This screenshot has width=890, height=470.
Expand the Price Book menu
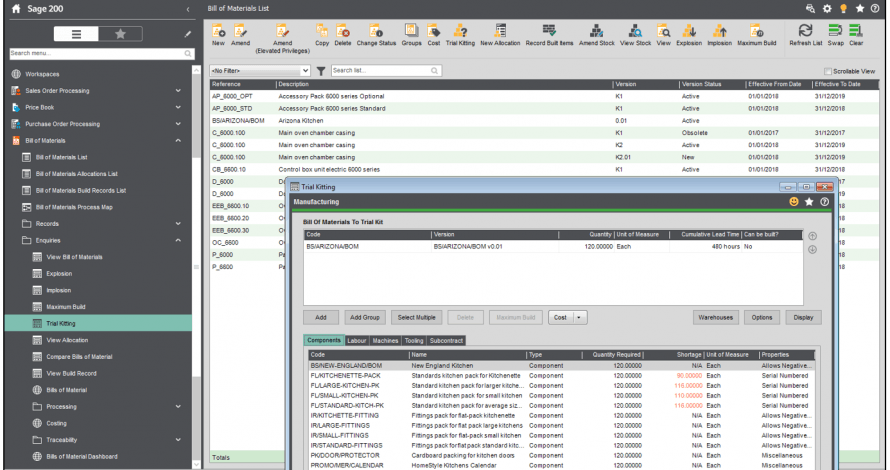click(178, 107)
